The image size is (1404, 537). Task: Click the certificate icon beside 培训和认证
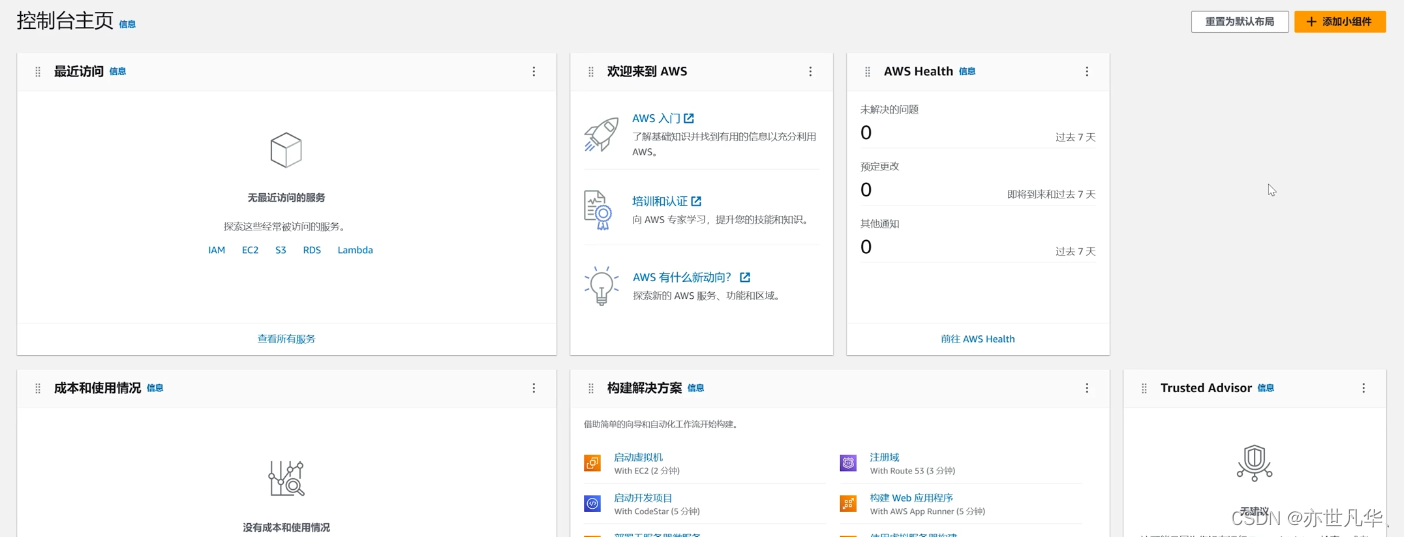point(597,210)
